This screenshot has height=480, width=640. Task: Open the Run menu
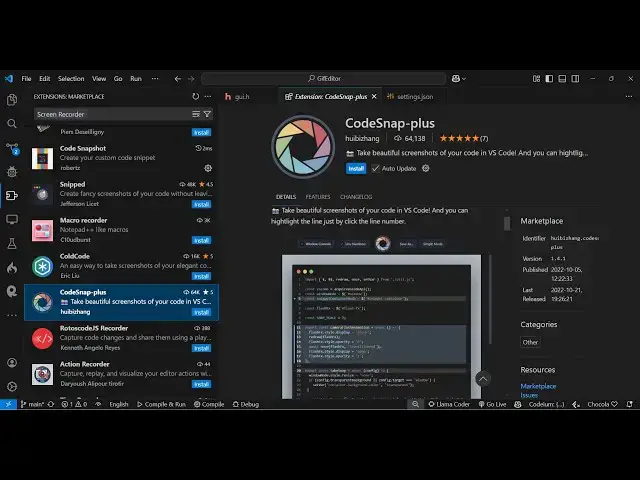[x=136, y=78]
